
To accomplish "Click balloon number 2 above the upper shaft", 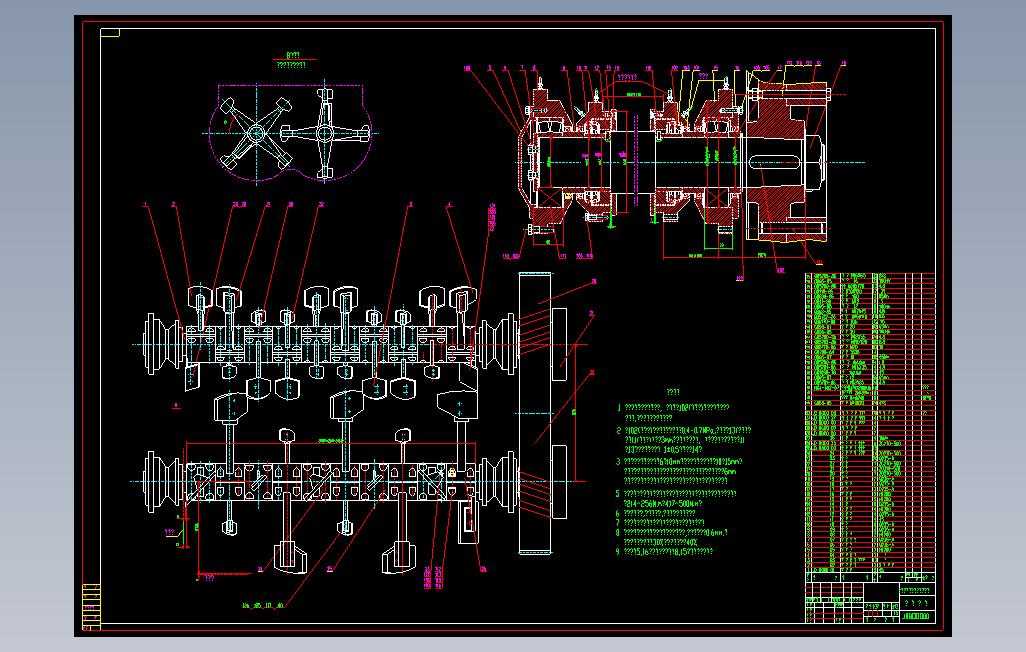I will 173,205.
